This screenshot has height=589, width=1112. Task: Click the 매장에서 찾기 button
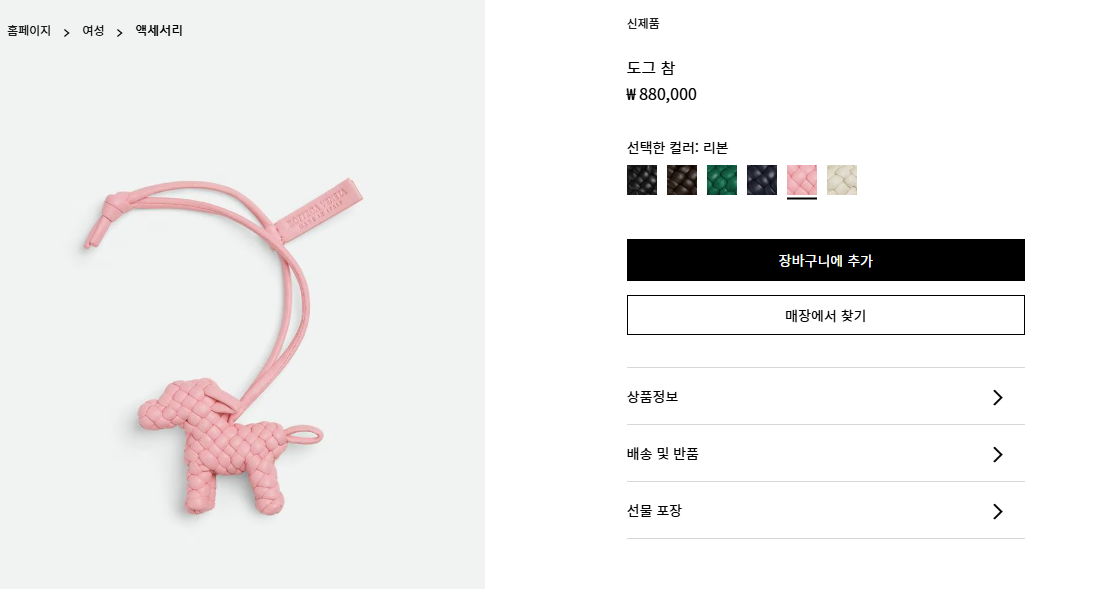click(x=825, y=315)
